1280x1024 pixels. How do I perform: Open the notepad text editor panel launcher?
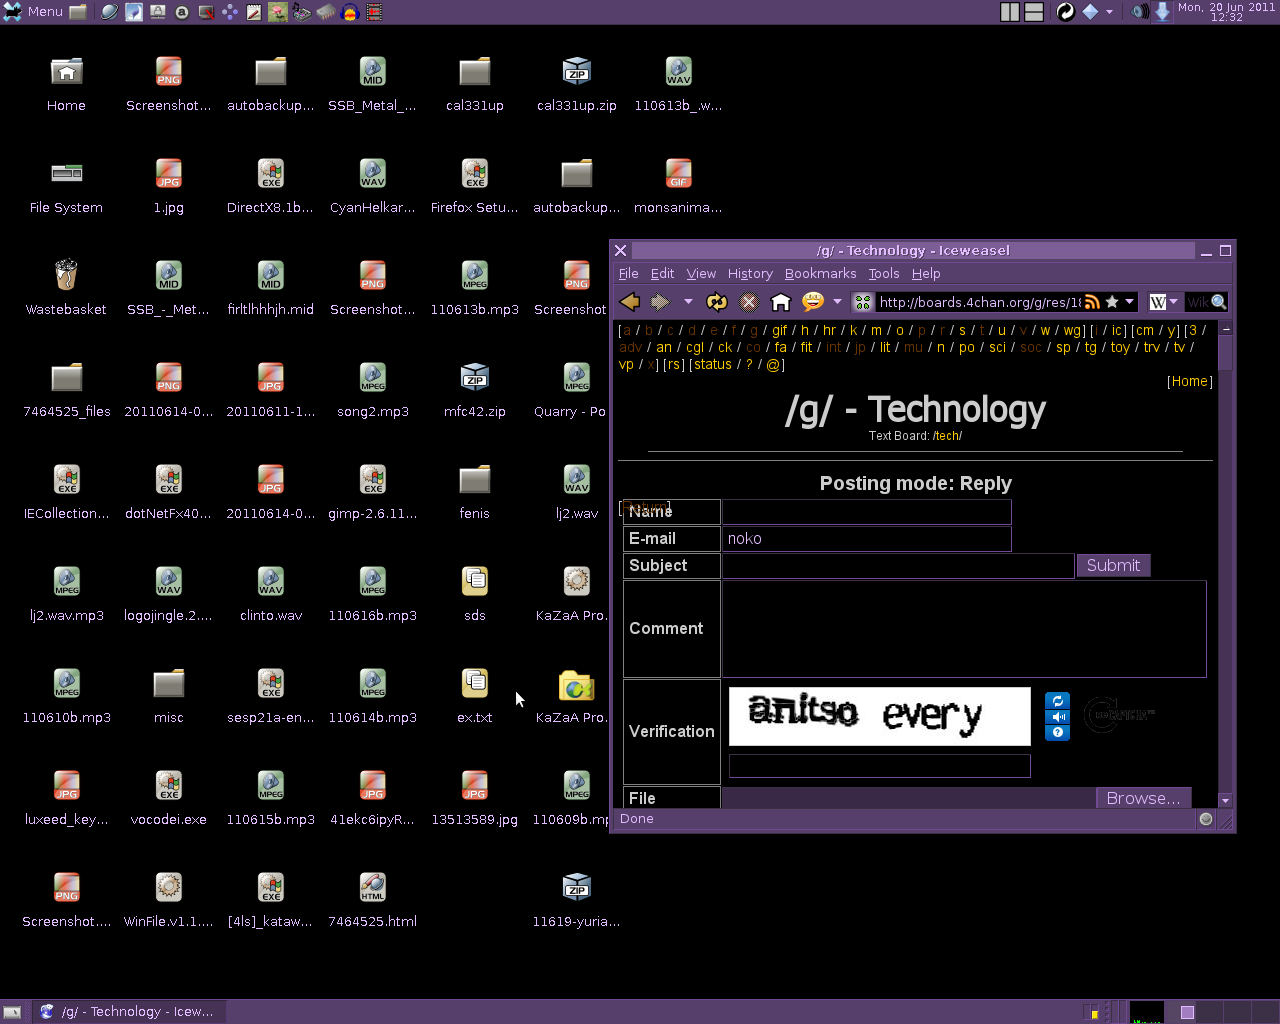tap(254, 12)
